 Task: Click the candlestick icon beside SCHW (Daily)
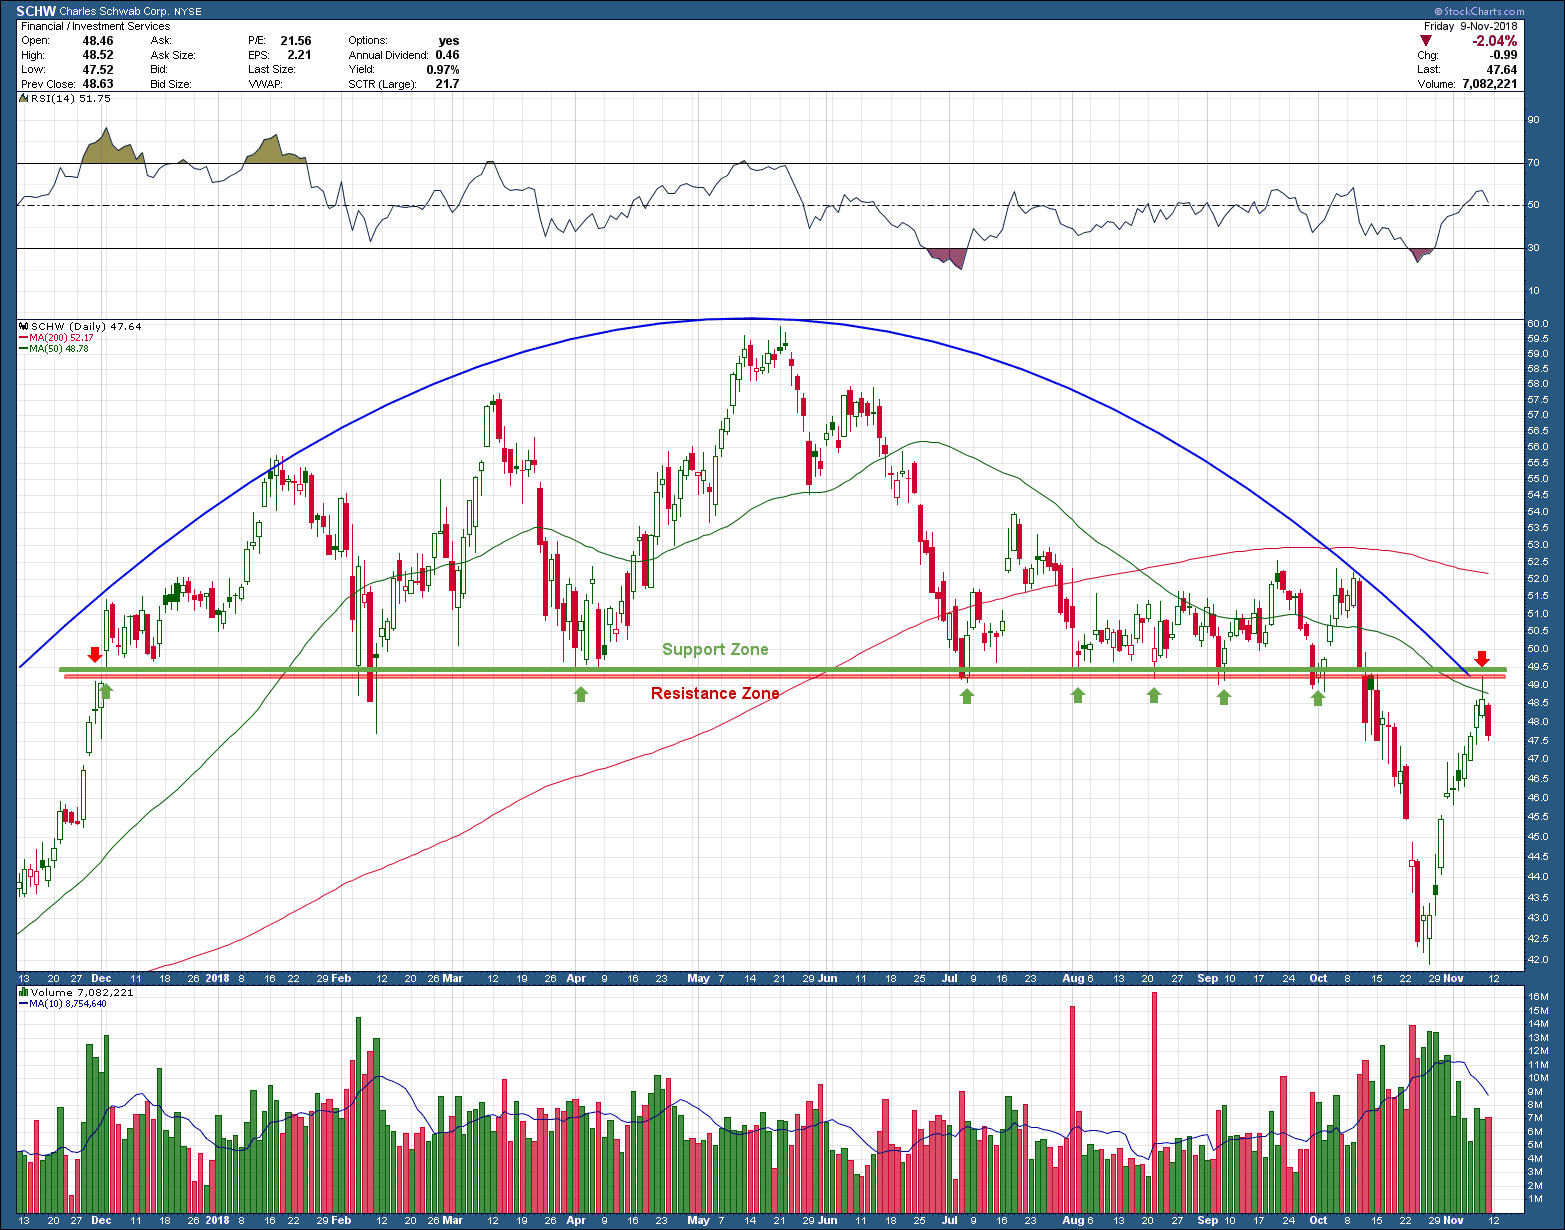pos(24,326)
